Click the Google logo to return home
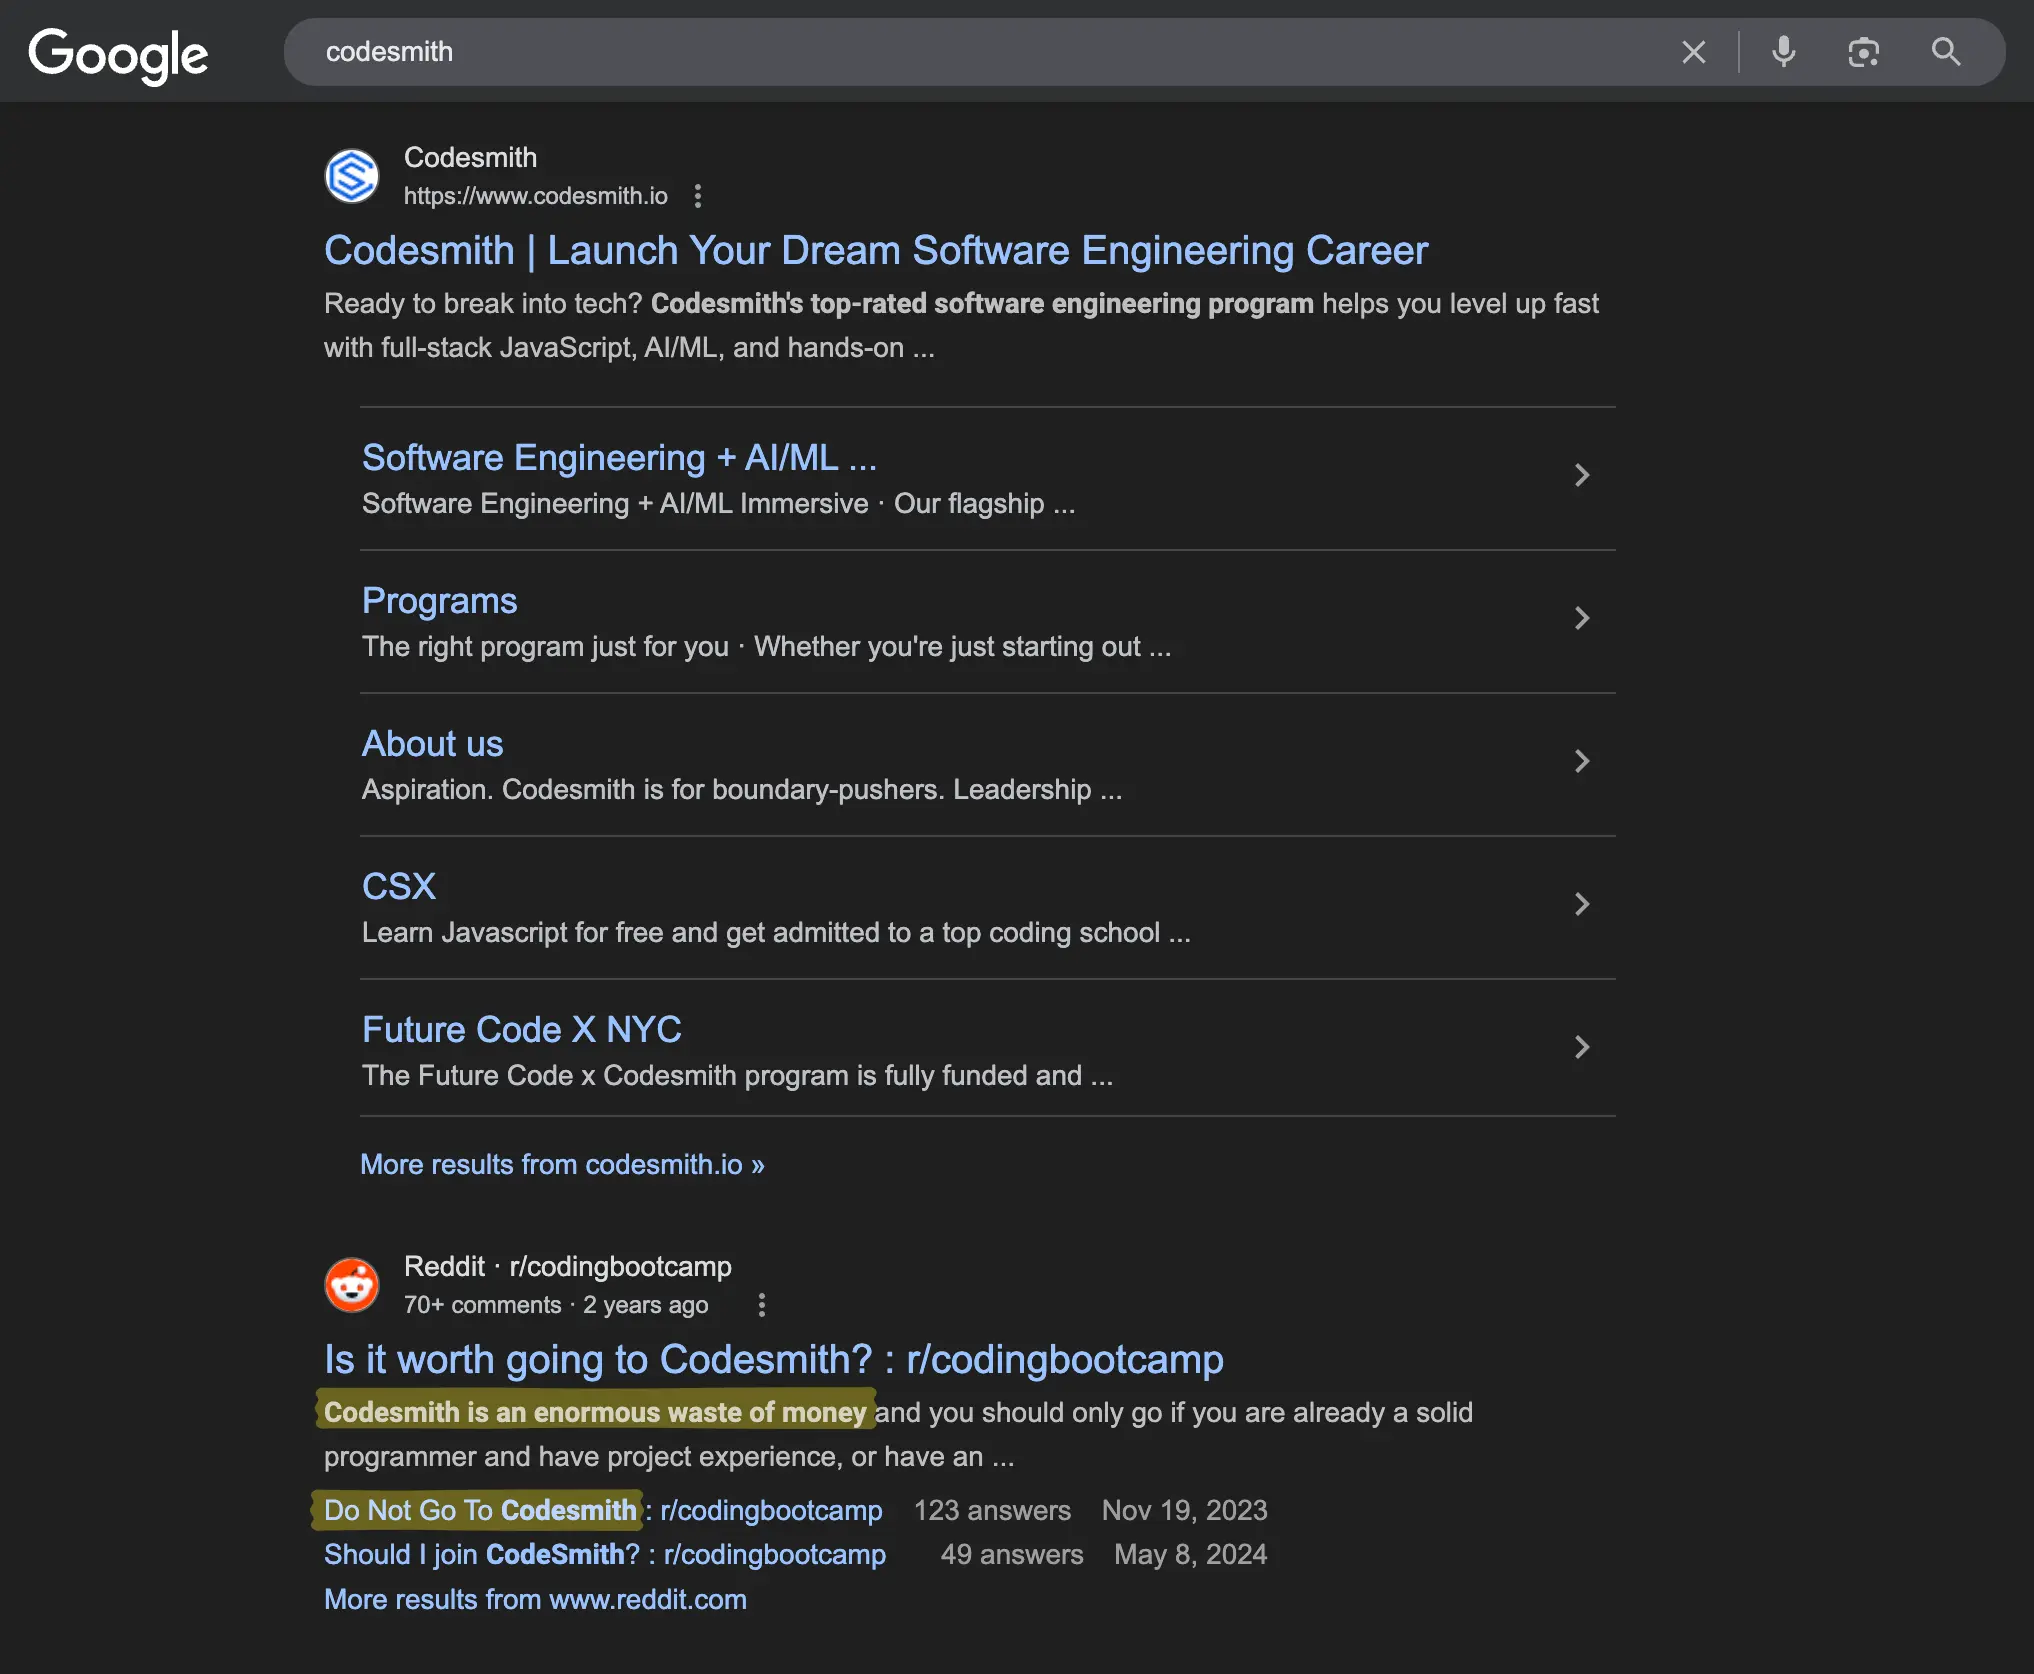Screen dimensions: 2034x1674 pyautogui.click(x=118, y=55)
